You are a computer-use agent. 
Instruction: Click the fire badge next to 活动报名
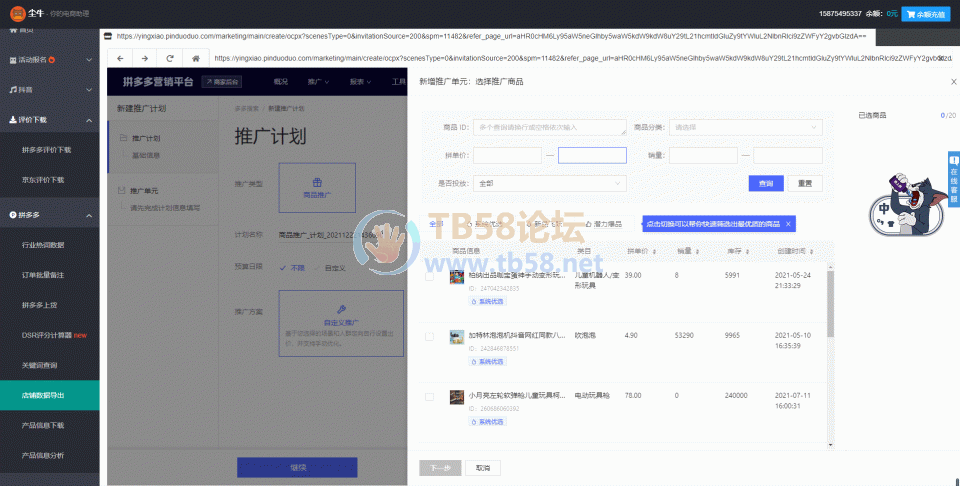(x=52, y=60)
